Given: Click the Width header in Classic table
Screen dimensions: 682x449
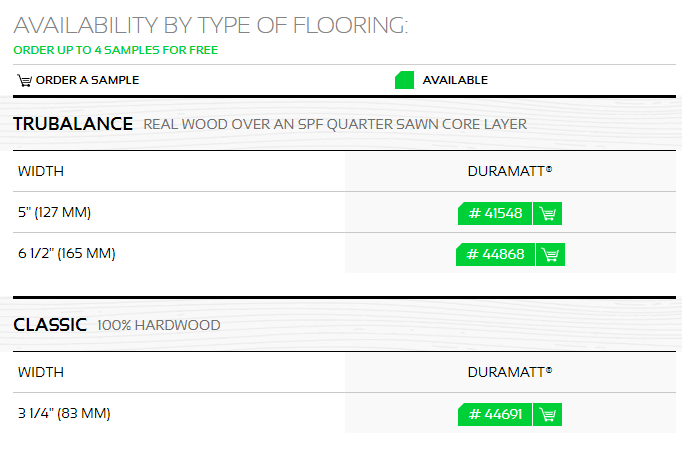Looking at the screenshot, I should (41, 372).
